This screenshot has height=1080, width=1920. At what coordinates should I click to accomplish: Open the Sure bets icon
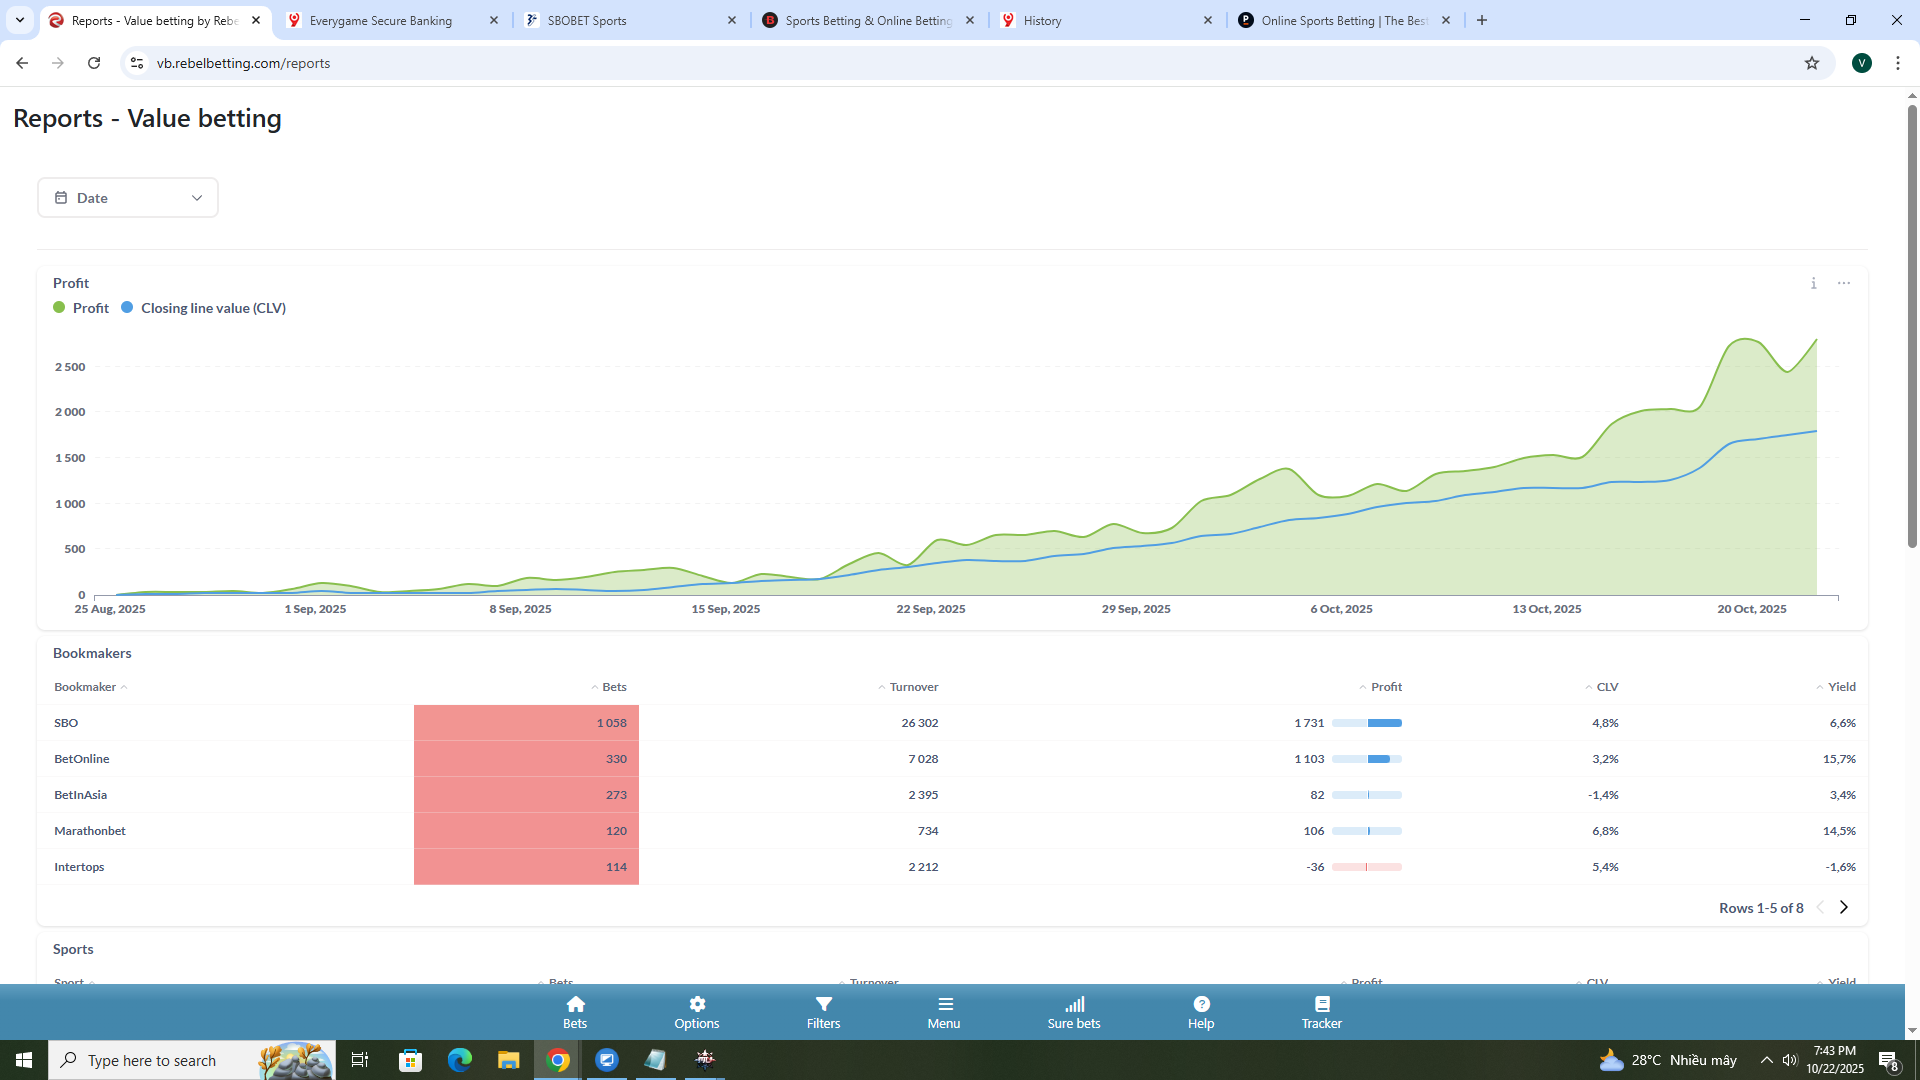(x=1074, y=1005)
